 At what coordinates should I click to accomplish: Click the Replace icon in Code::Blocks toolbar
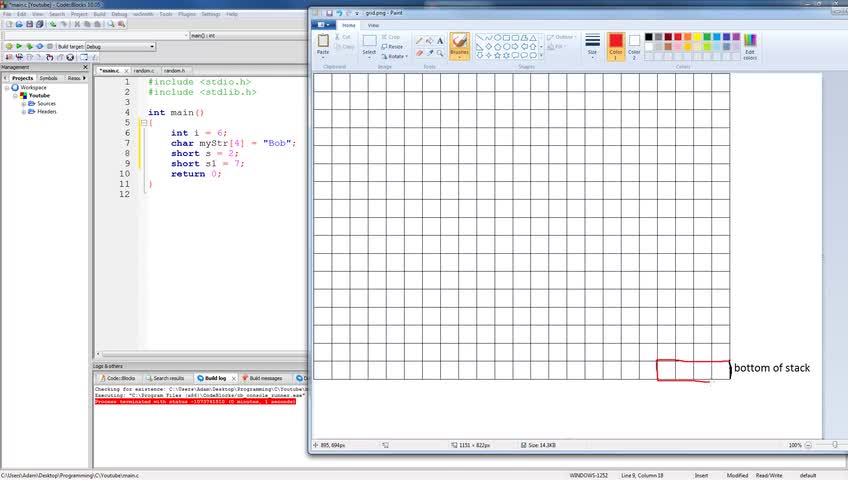pos(122,24)
